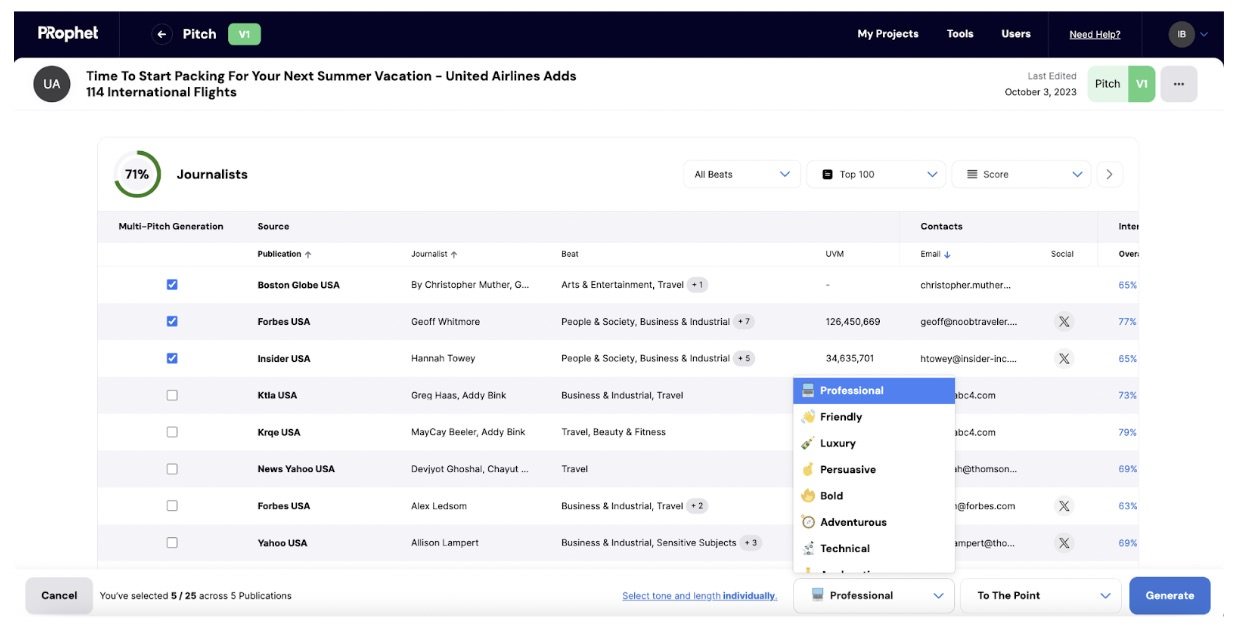Open Users in top navigation
This screenshot has width=1242, height=638.
[x=1016, y=34]
